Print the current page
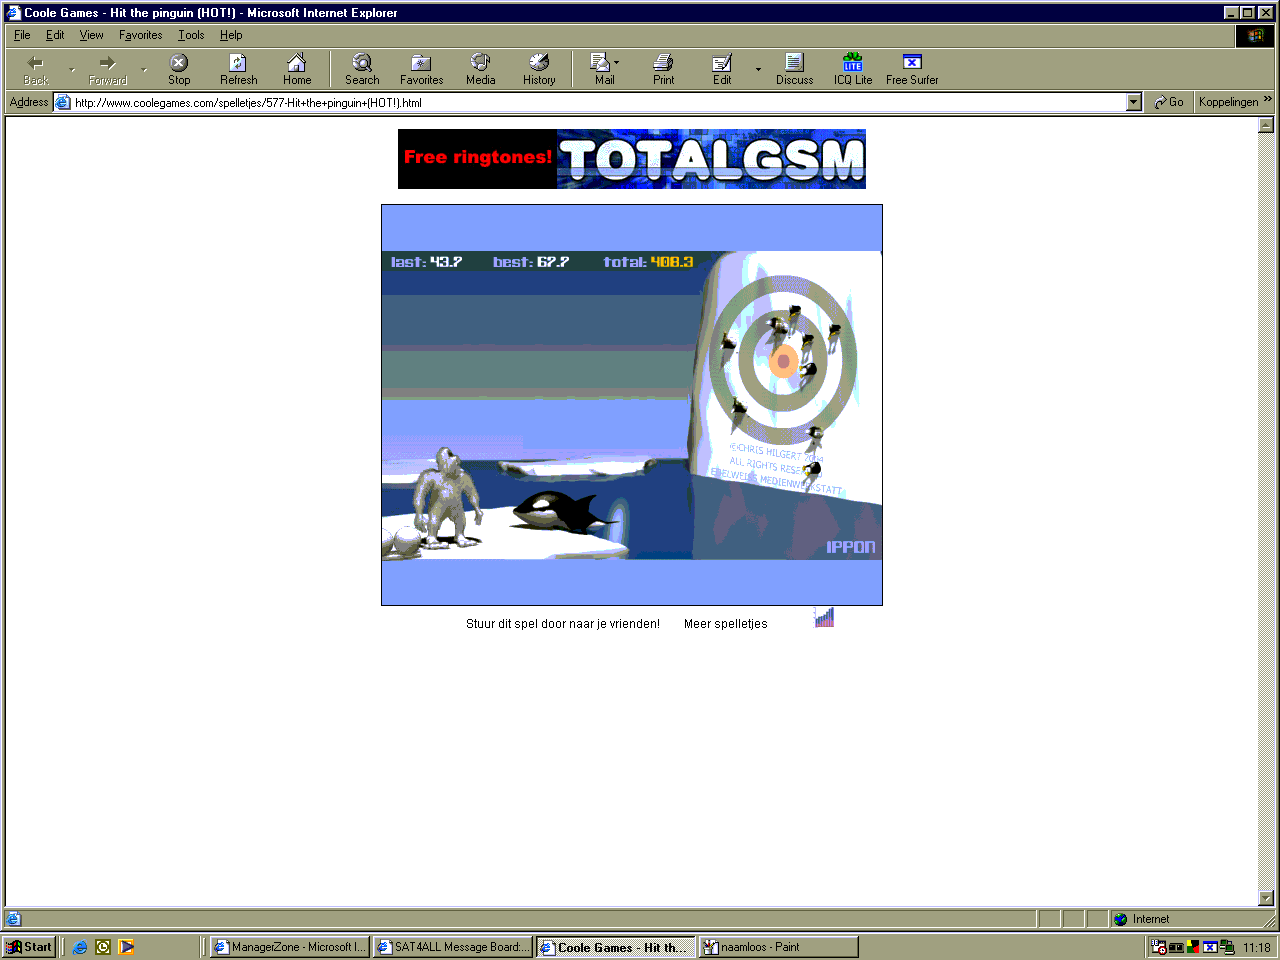 [x=664, y=69]
